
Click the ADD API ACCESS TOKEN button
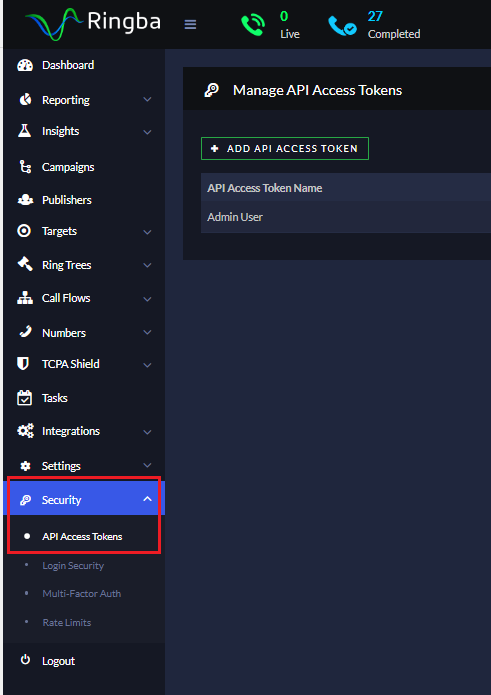[285, 148]
